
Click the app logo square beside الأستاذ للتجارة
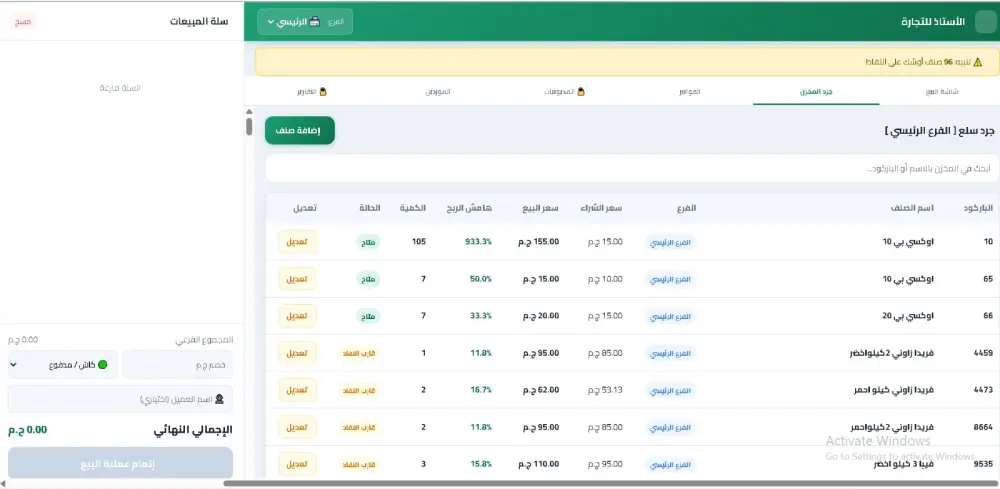(x=984, y=22)
